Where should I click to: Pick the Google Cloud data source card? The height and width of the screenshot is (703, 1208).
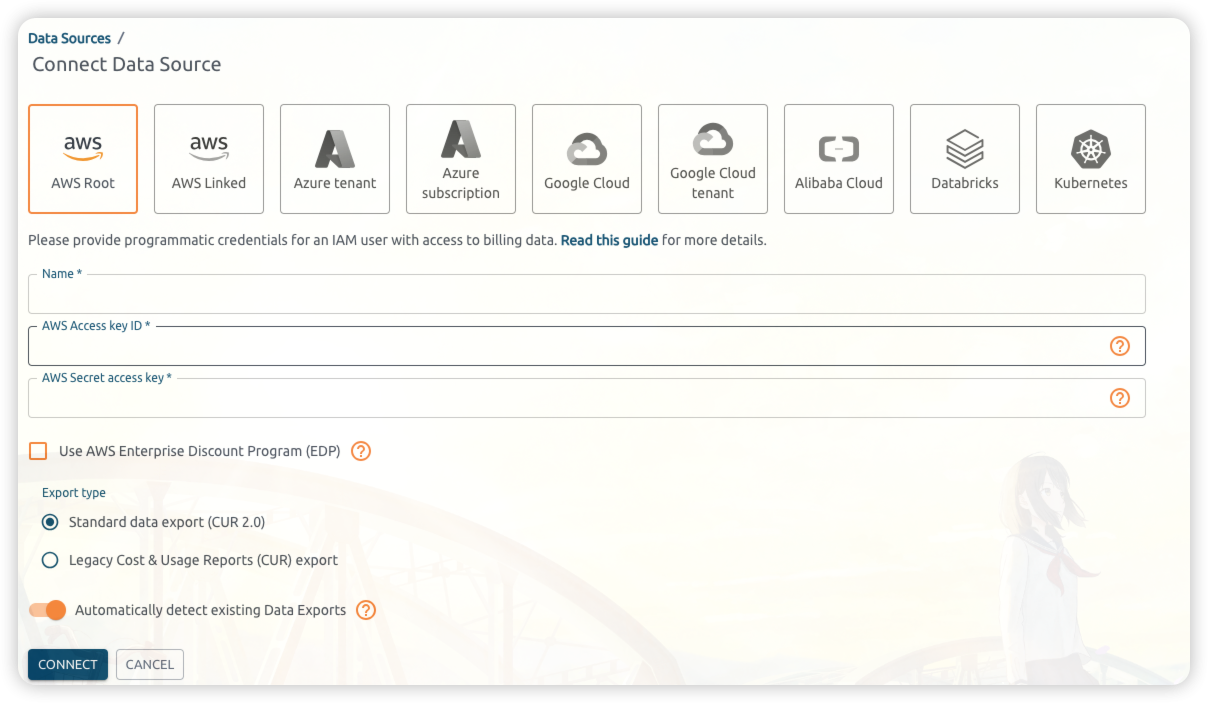tap(587, 159)
